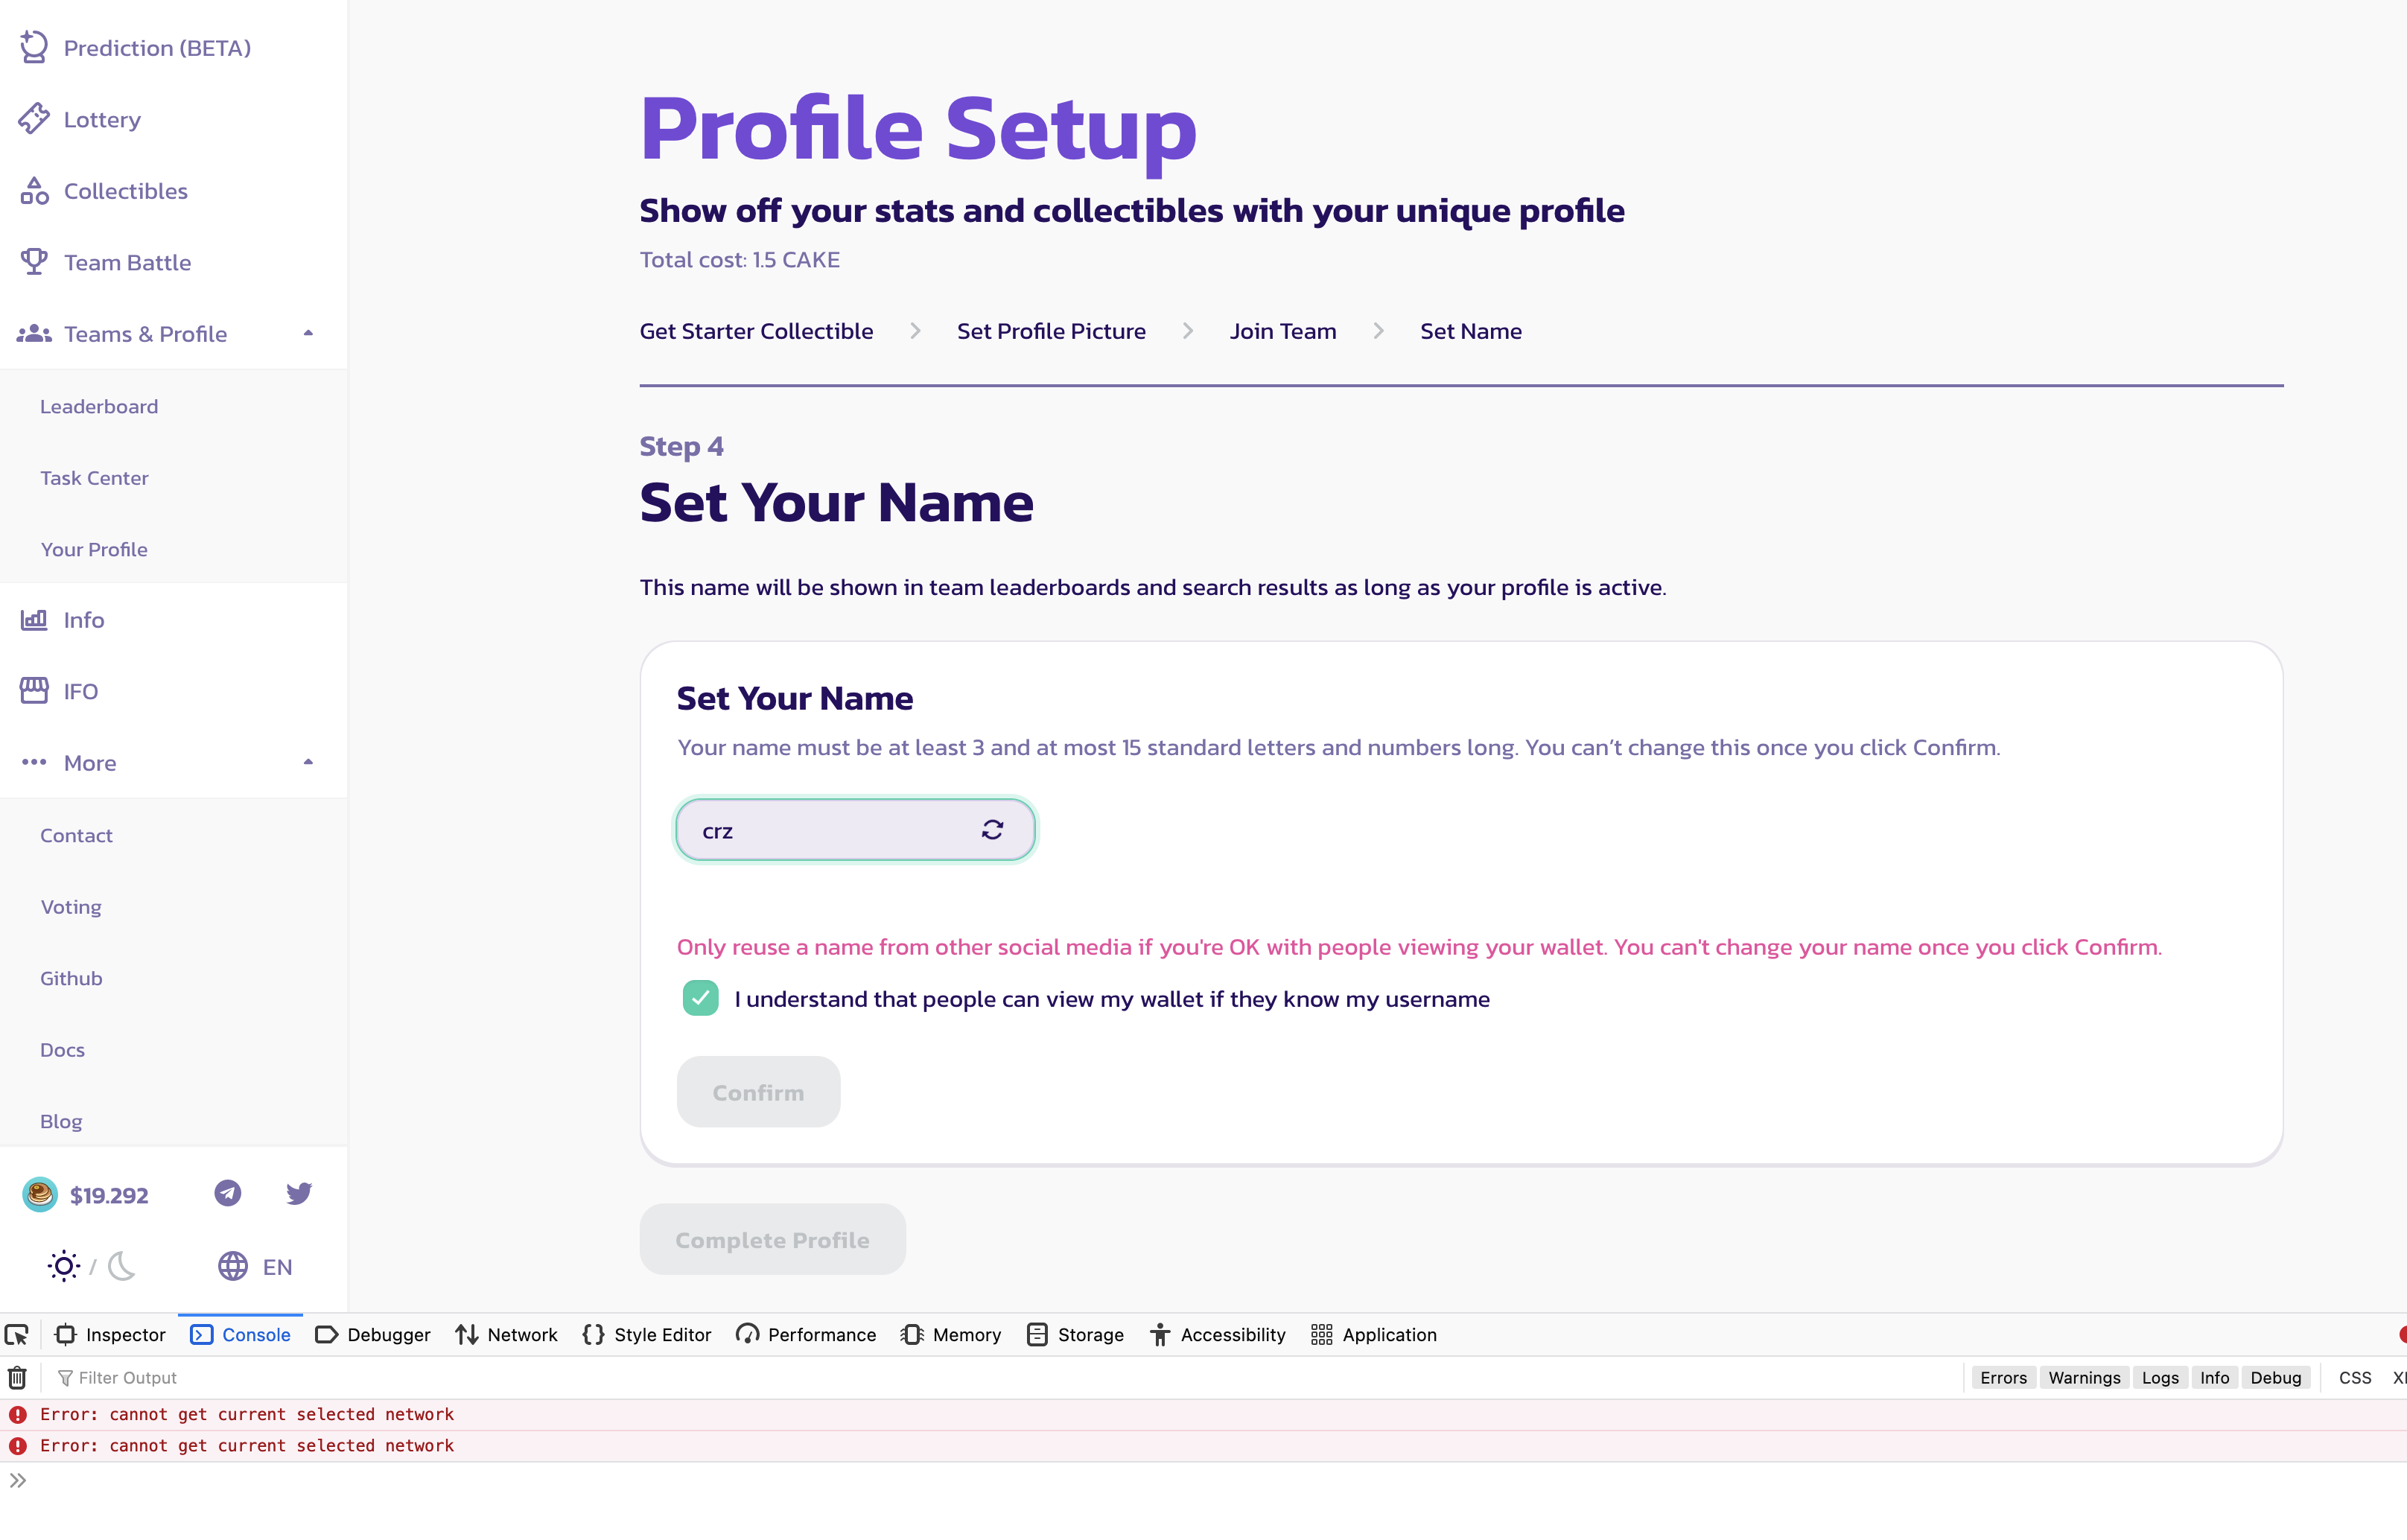Image resolution: width=2407 pixels, height=1540 pixels.
Task: Uncheck the wallet visibility understanding checkbox
Action: point(700,997)
